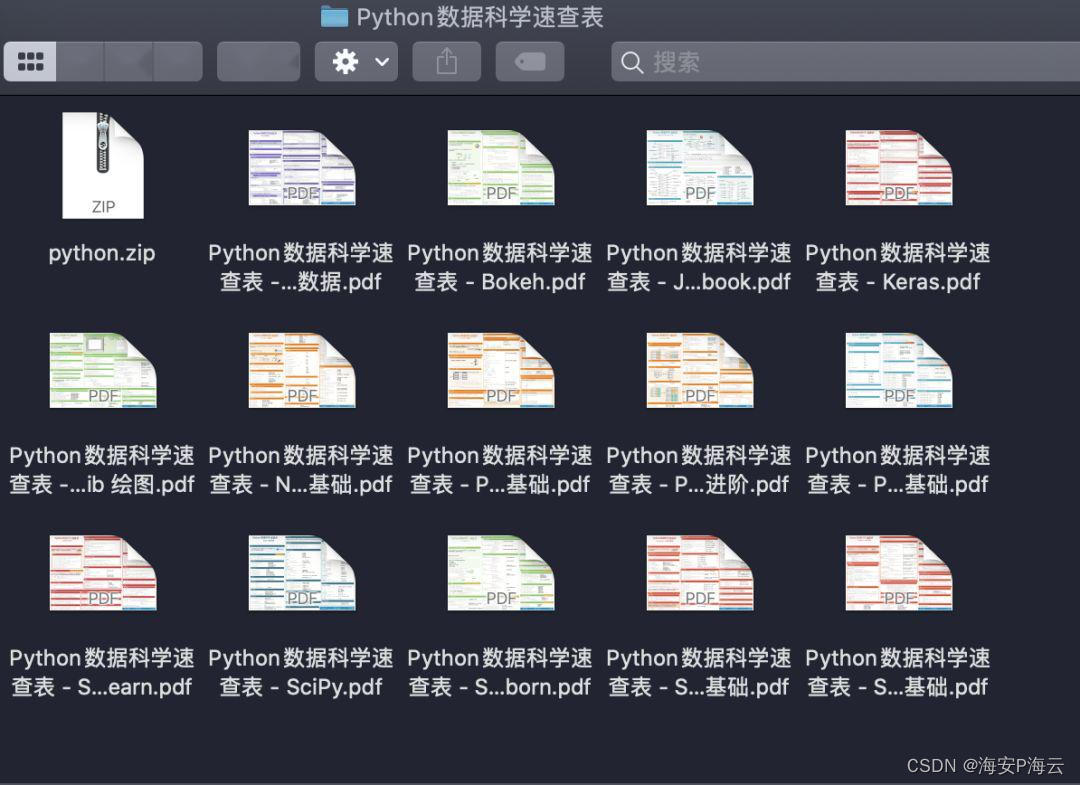Click the python.zip file name
The height and width of the screenshot is (785, 1080).
102,253
